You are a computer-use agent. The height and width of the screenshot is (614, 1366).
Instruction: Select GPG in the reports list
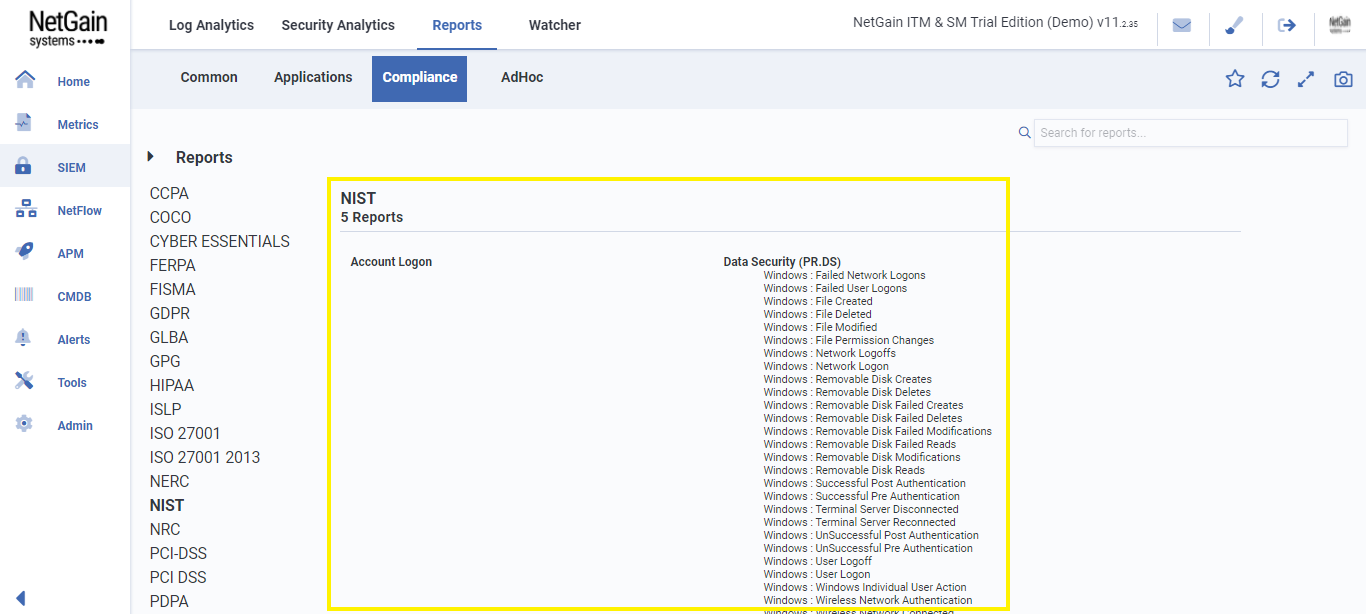(165, 361)
